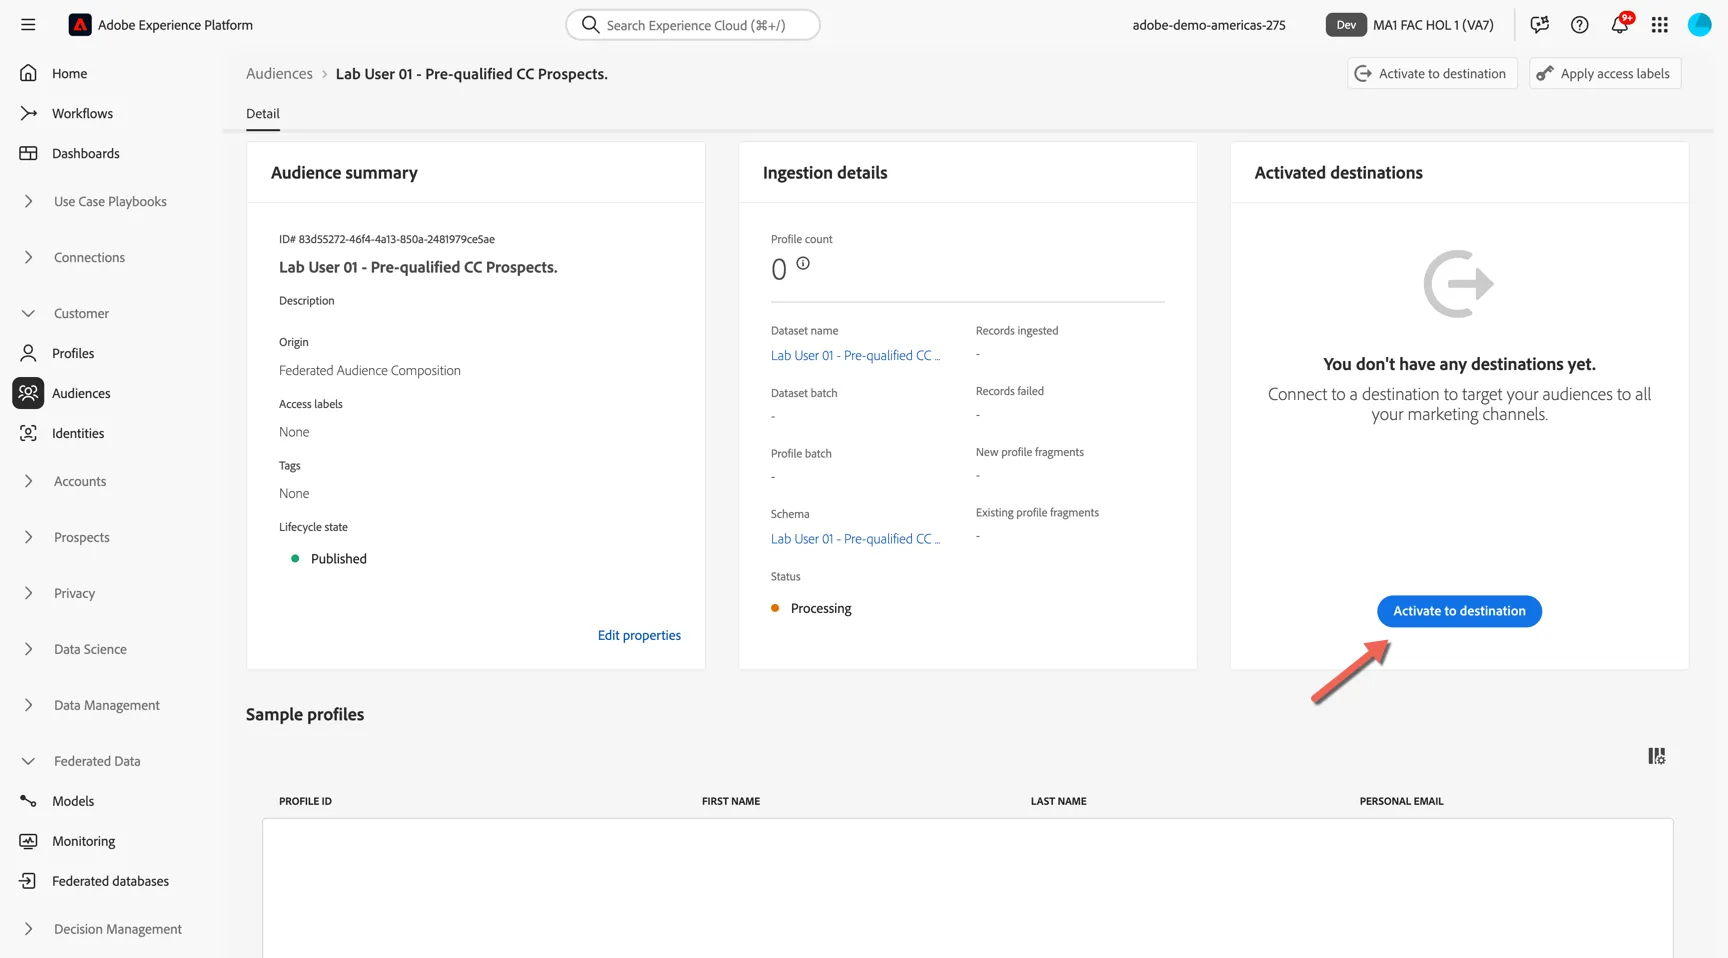This screenshot has width=1728, height=958.
Task: Click the PROFILE ID column header
Action: click(305, 801)
